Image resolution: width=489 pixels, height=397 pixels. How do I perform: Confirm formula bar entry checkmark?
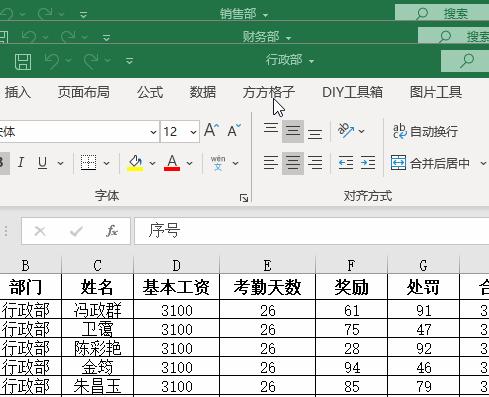(x=76, y=231)
